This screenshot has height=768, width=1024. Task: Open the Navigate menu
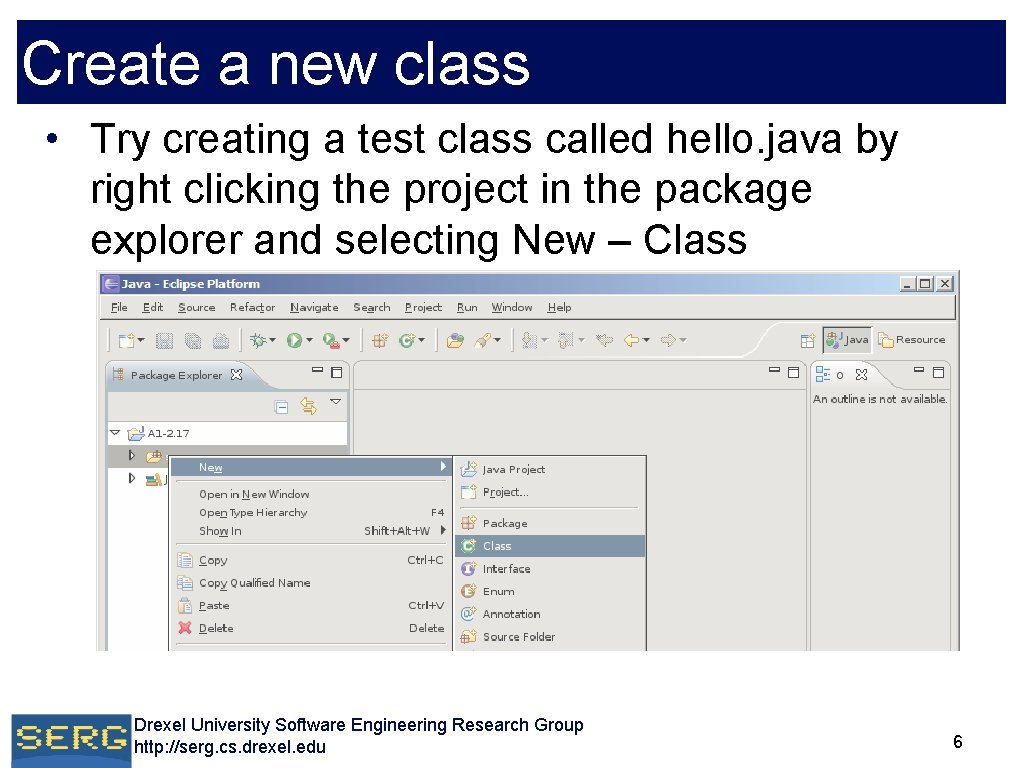pyautogui.click(x=314, y=308)
